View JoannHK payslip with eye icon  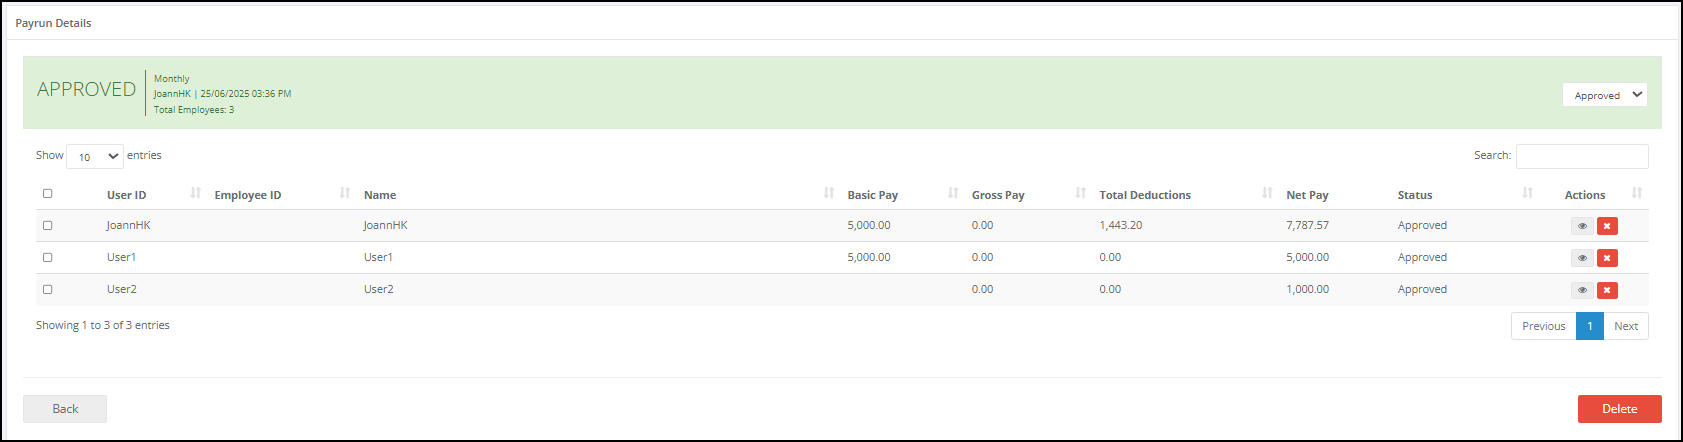(1582, 226)
